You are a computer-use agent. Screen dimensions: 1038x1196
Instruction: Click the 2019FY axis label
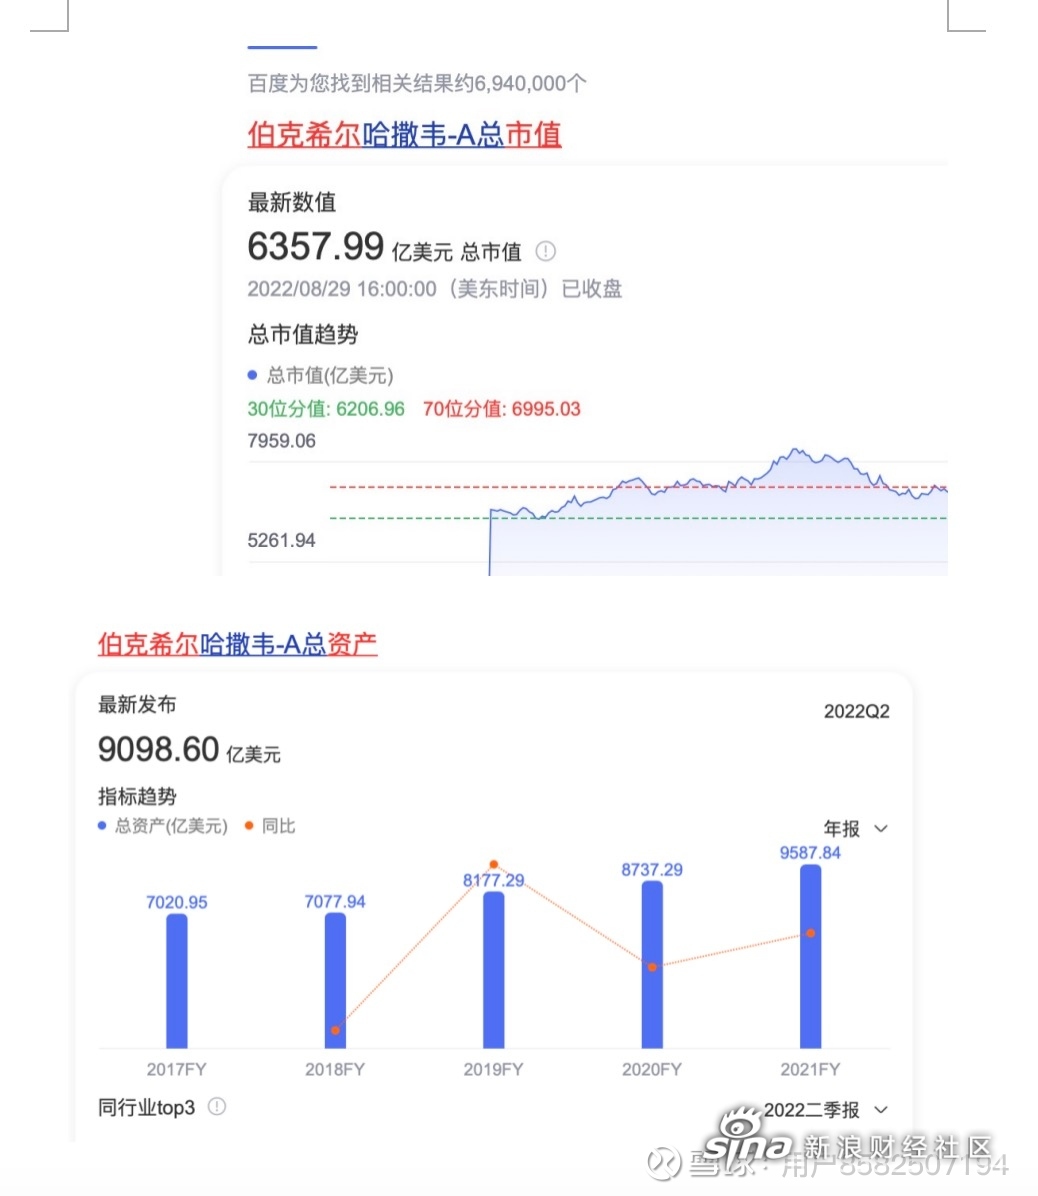tap(493, 1069)
